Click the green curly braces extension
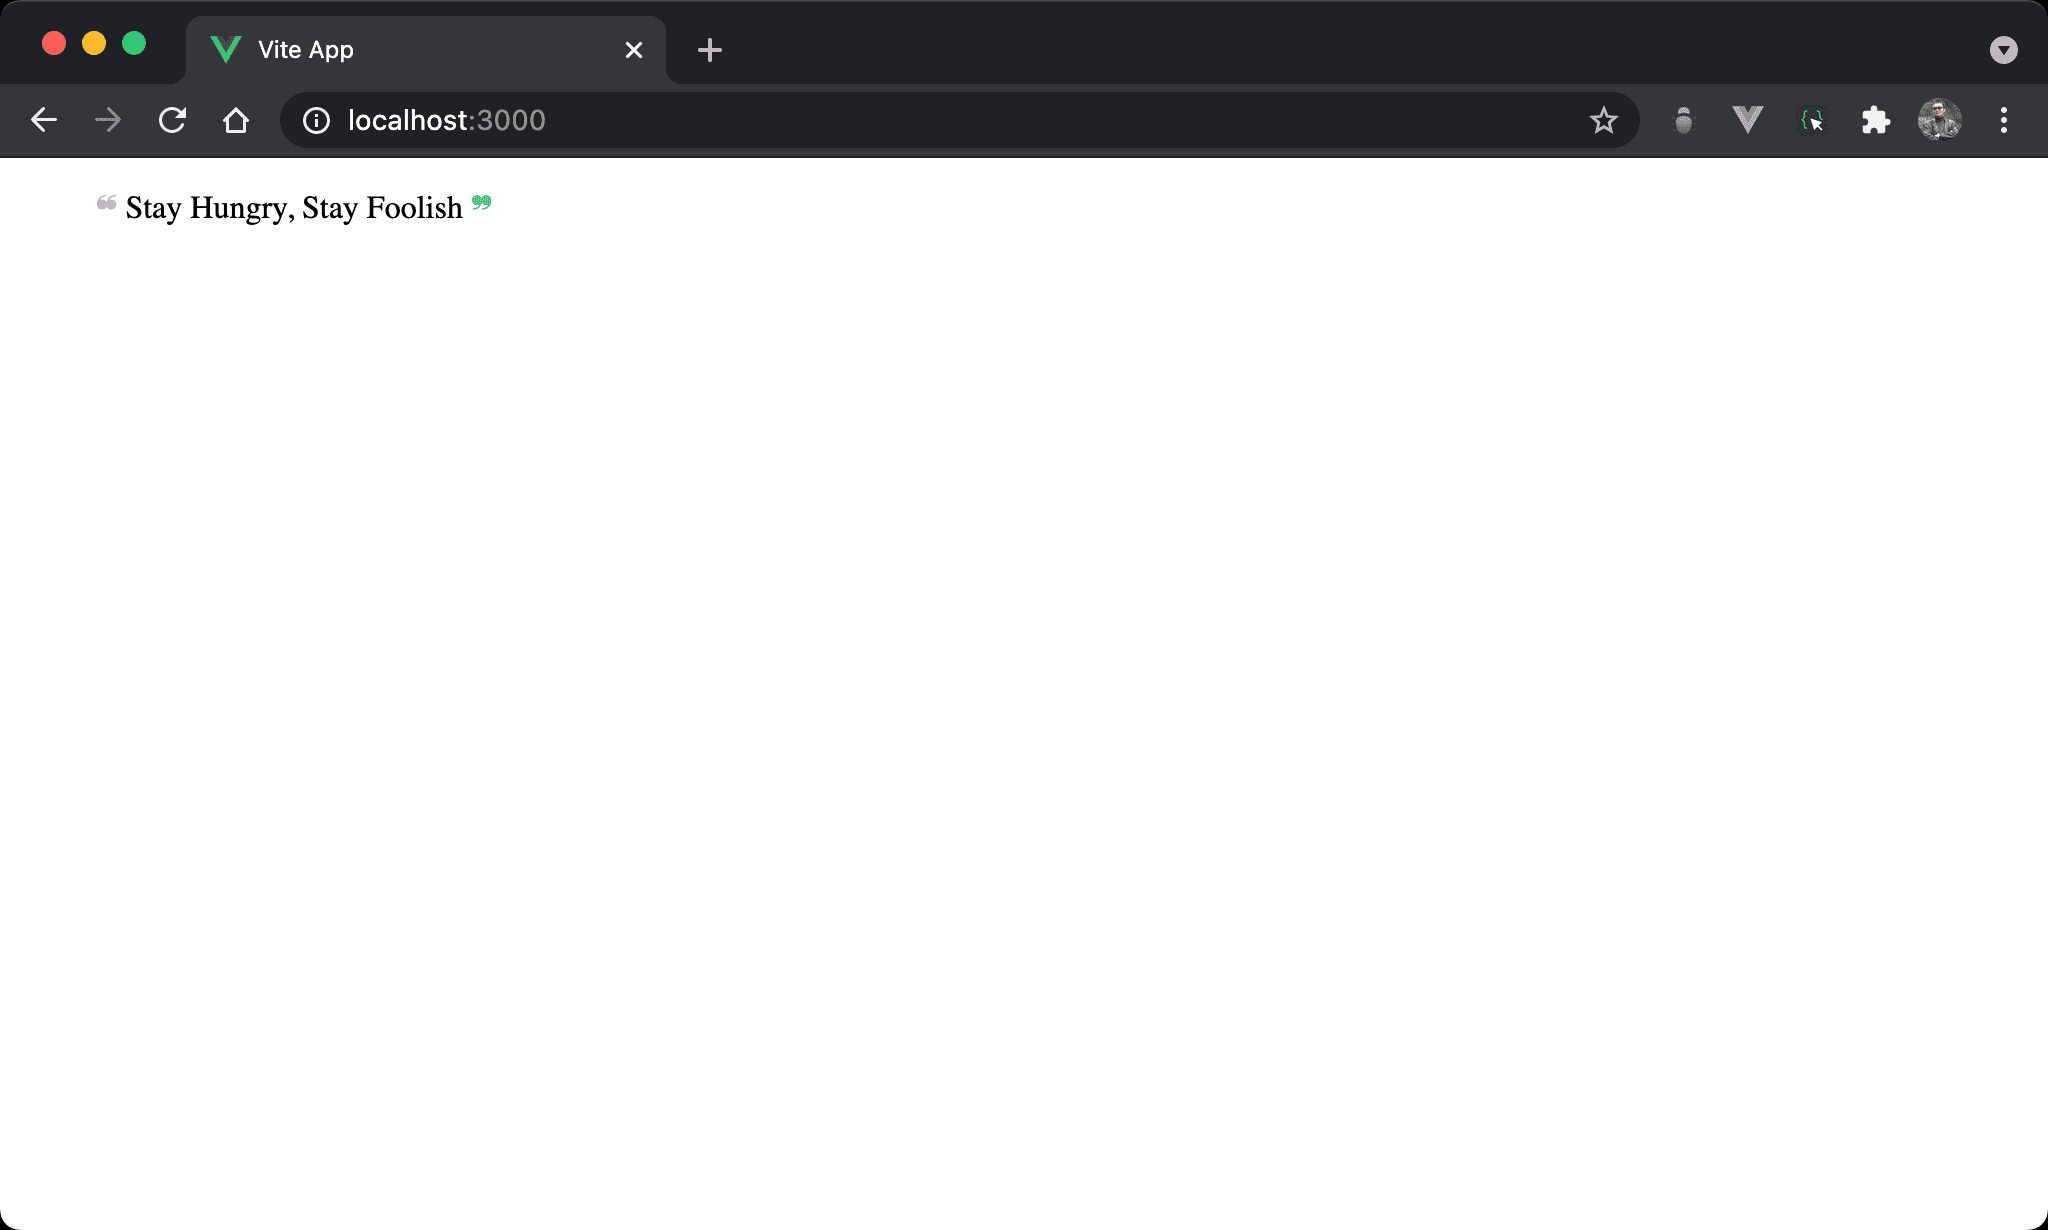2048x1230 pixels. tap(1811, 121)
